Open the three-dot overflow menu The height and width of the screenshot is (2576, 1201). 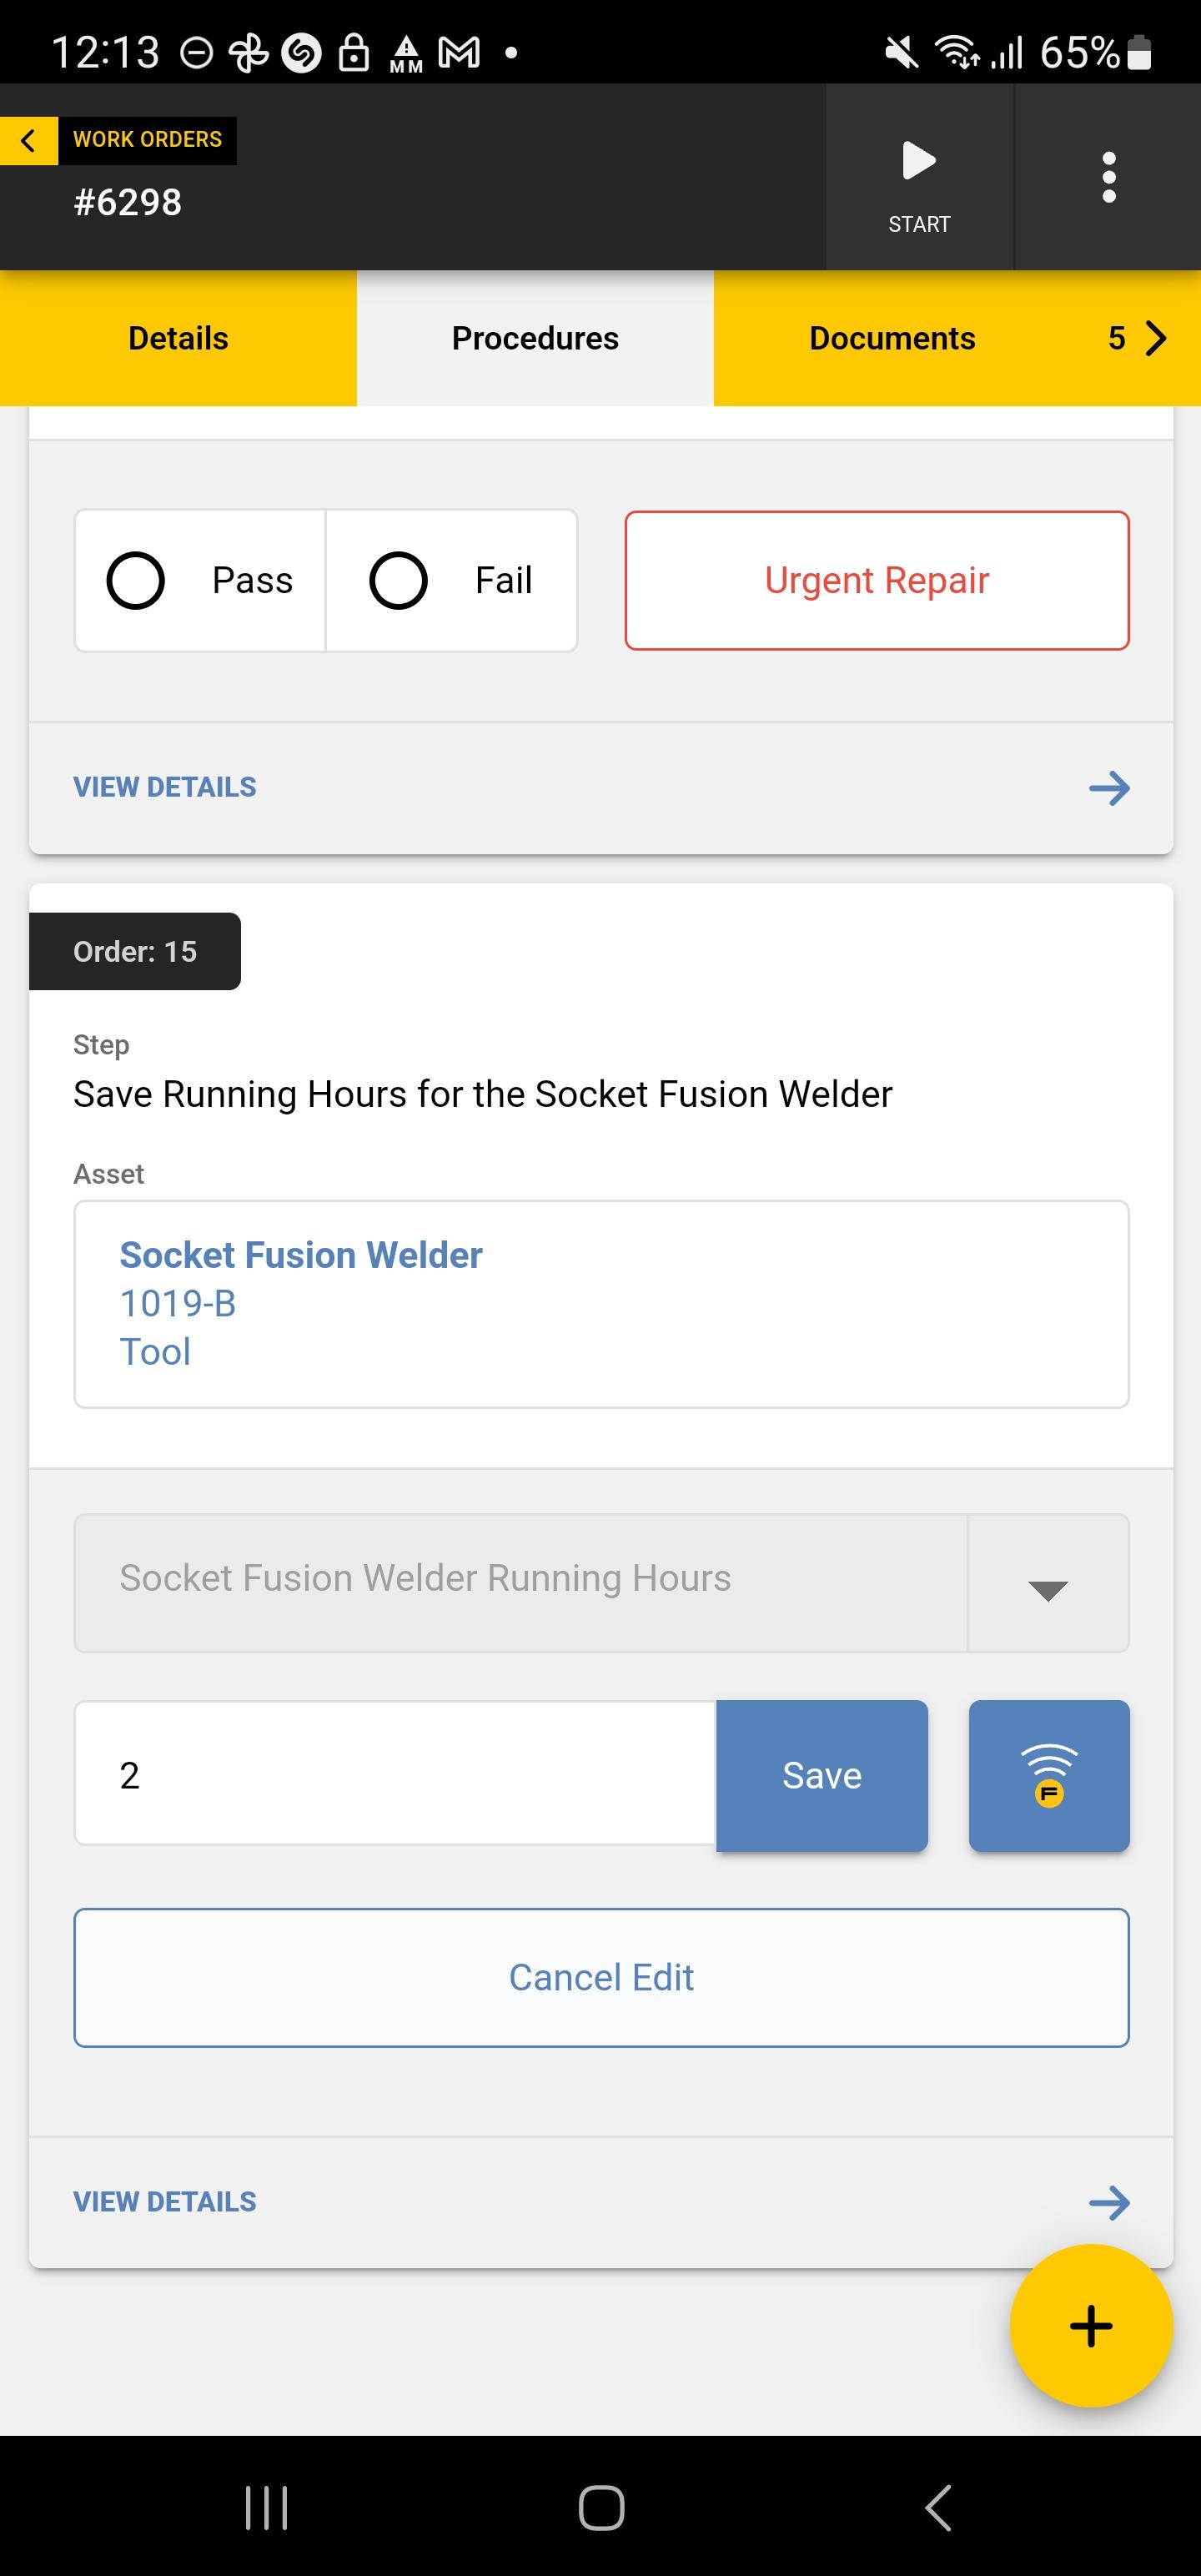[x=1108, y=177]
